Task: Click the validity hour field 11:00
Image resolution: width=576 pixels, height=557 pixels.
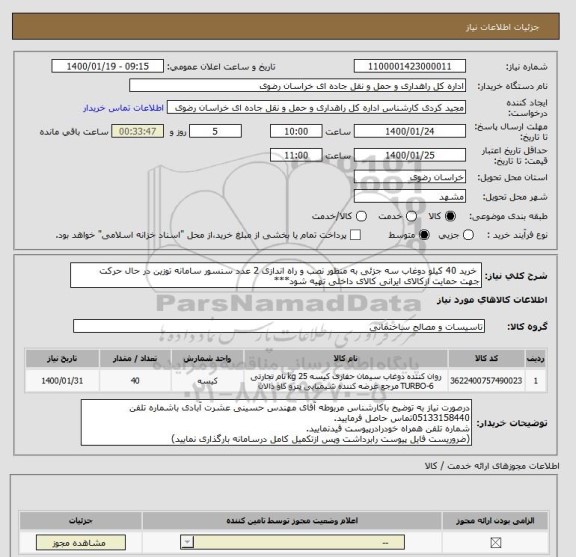Action: click(296, 155)
